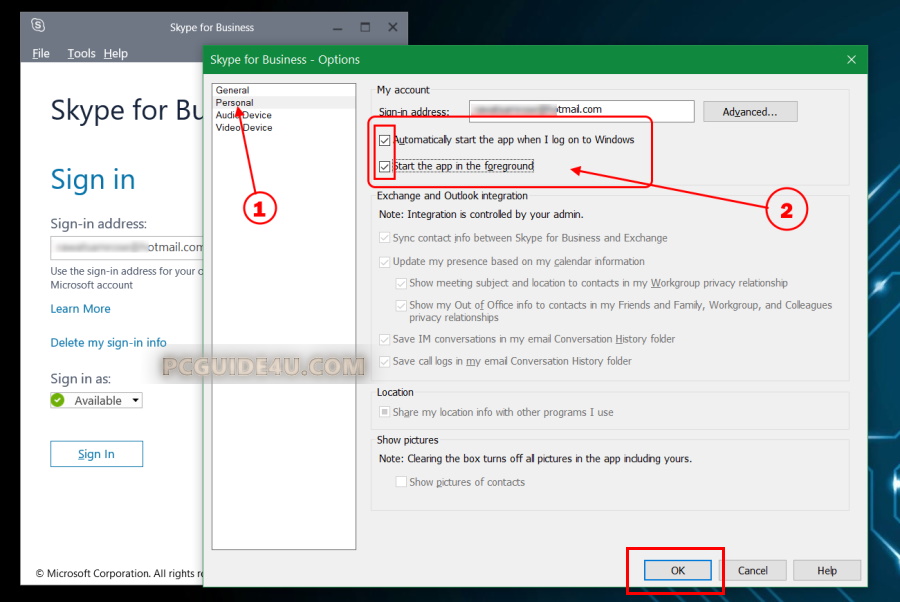Image resolution: width=900 pixels, height=602 pixels.
Task: Enable Show pictures of contacts checkbox
Action: (x=401, y=482)
